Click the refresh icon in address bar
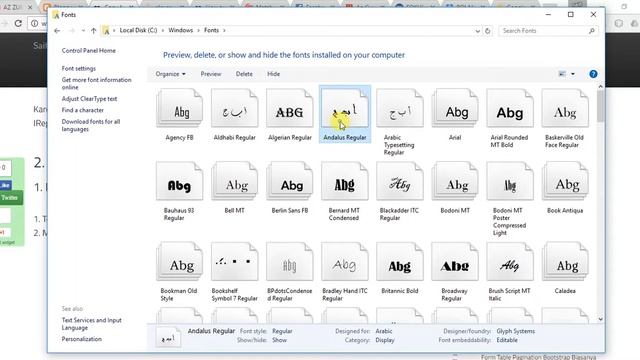Screen dimensions: 640x360 click(487, 31)
